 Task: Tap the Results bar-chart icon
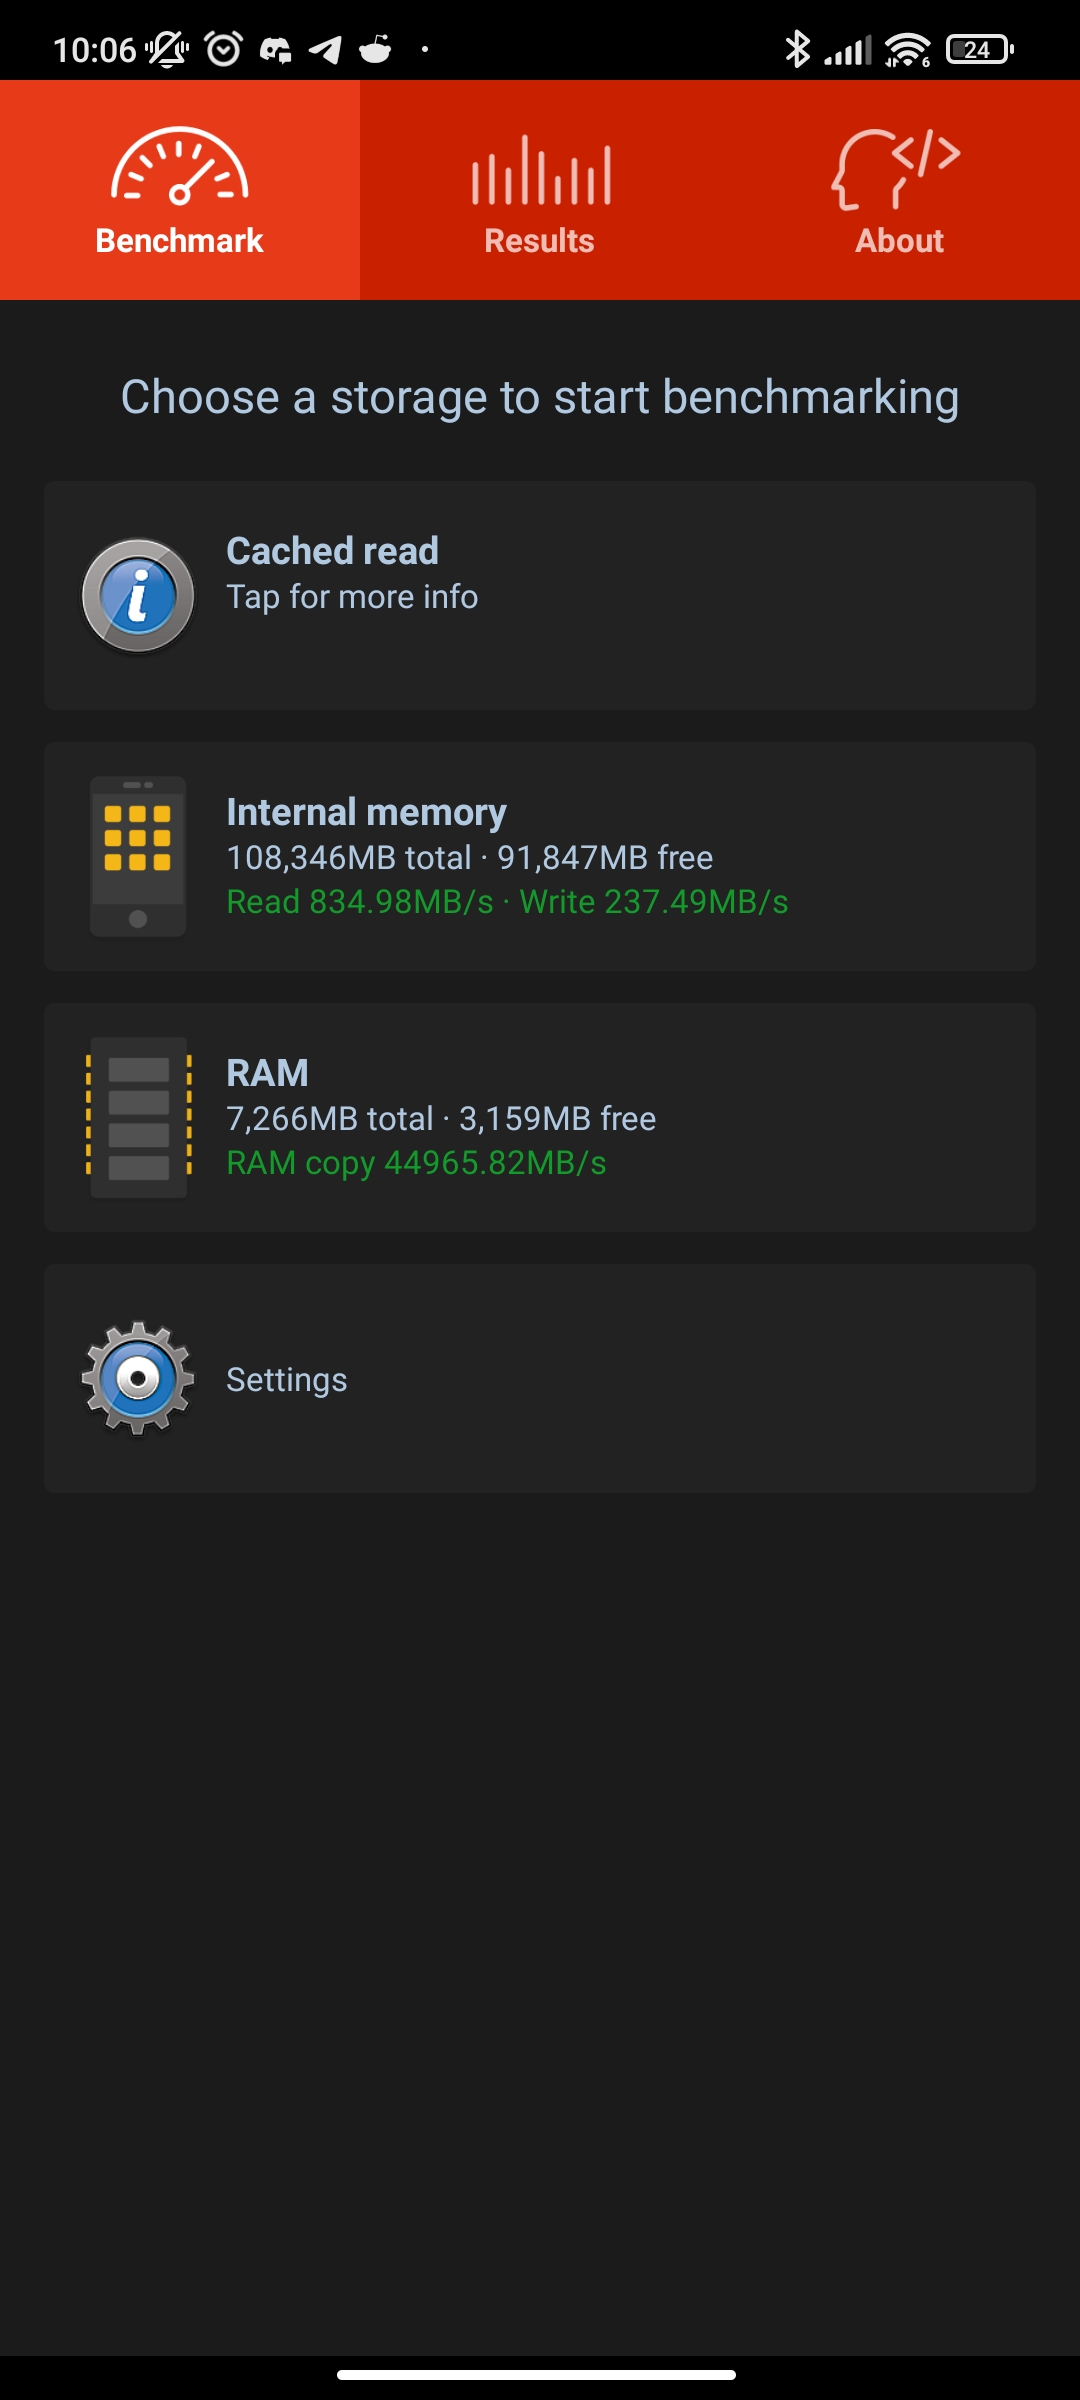(541, 170)
